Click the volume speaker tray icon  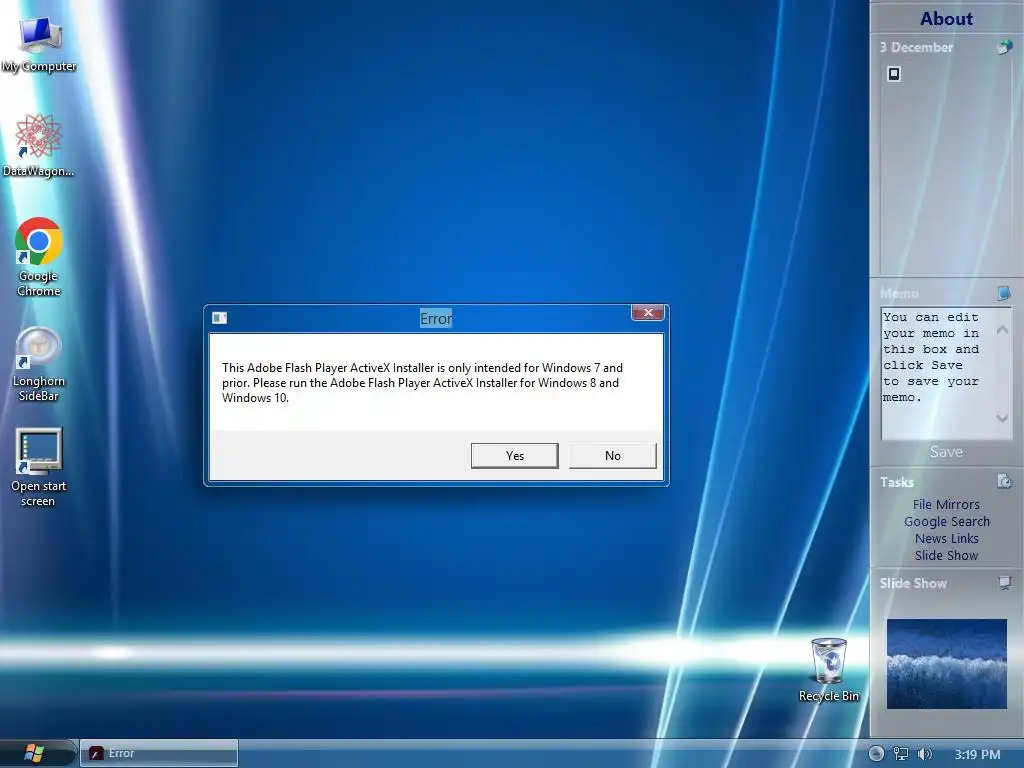[924, 754]
